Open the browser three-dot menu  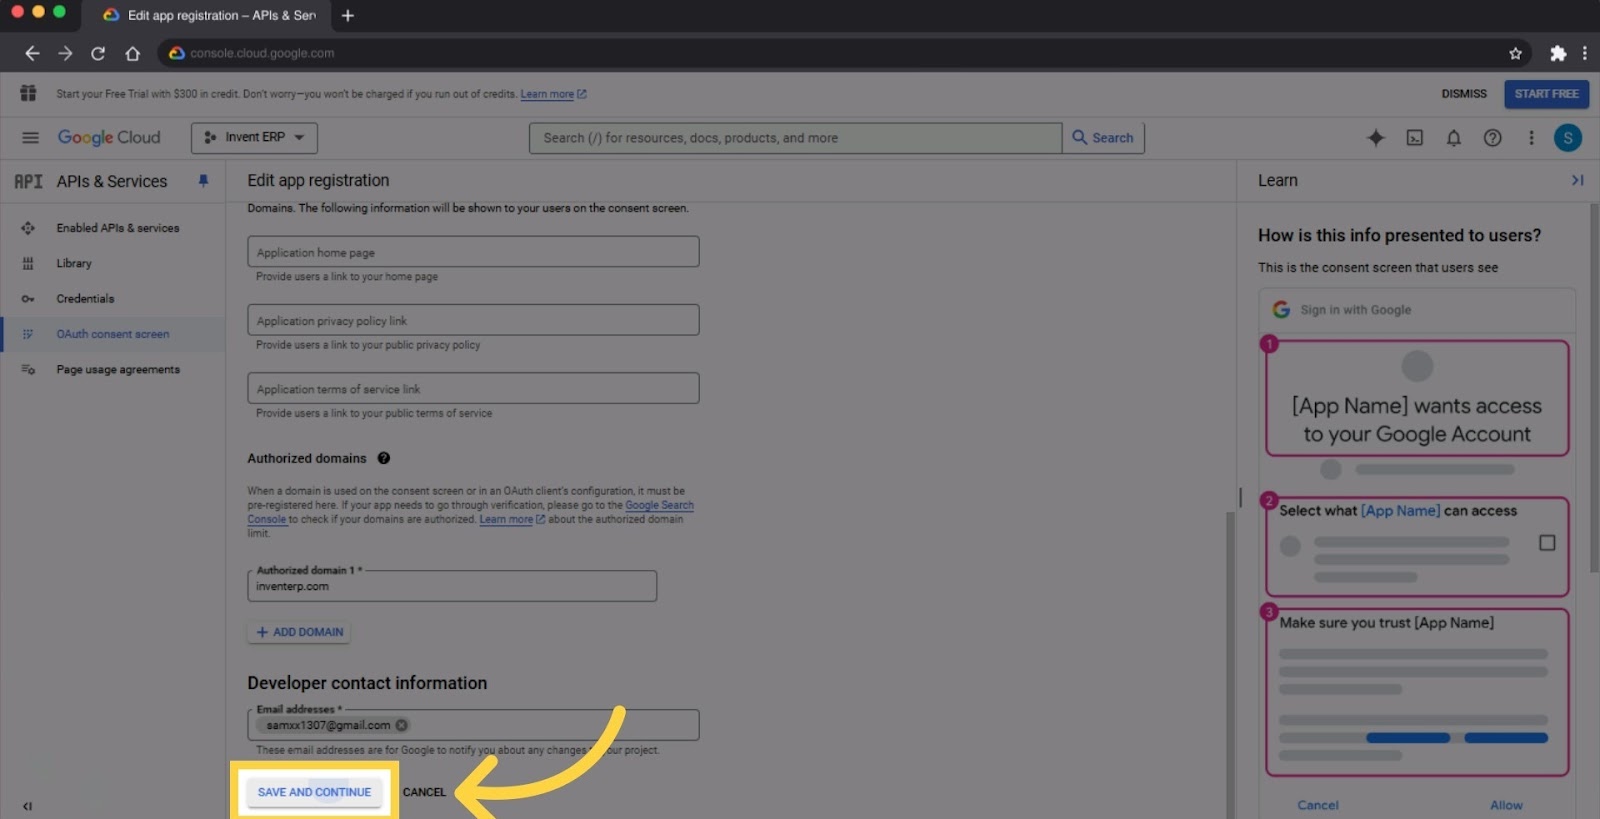pos(1585,53)
